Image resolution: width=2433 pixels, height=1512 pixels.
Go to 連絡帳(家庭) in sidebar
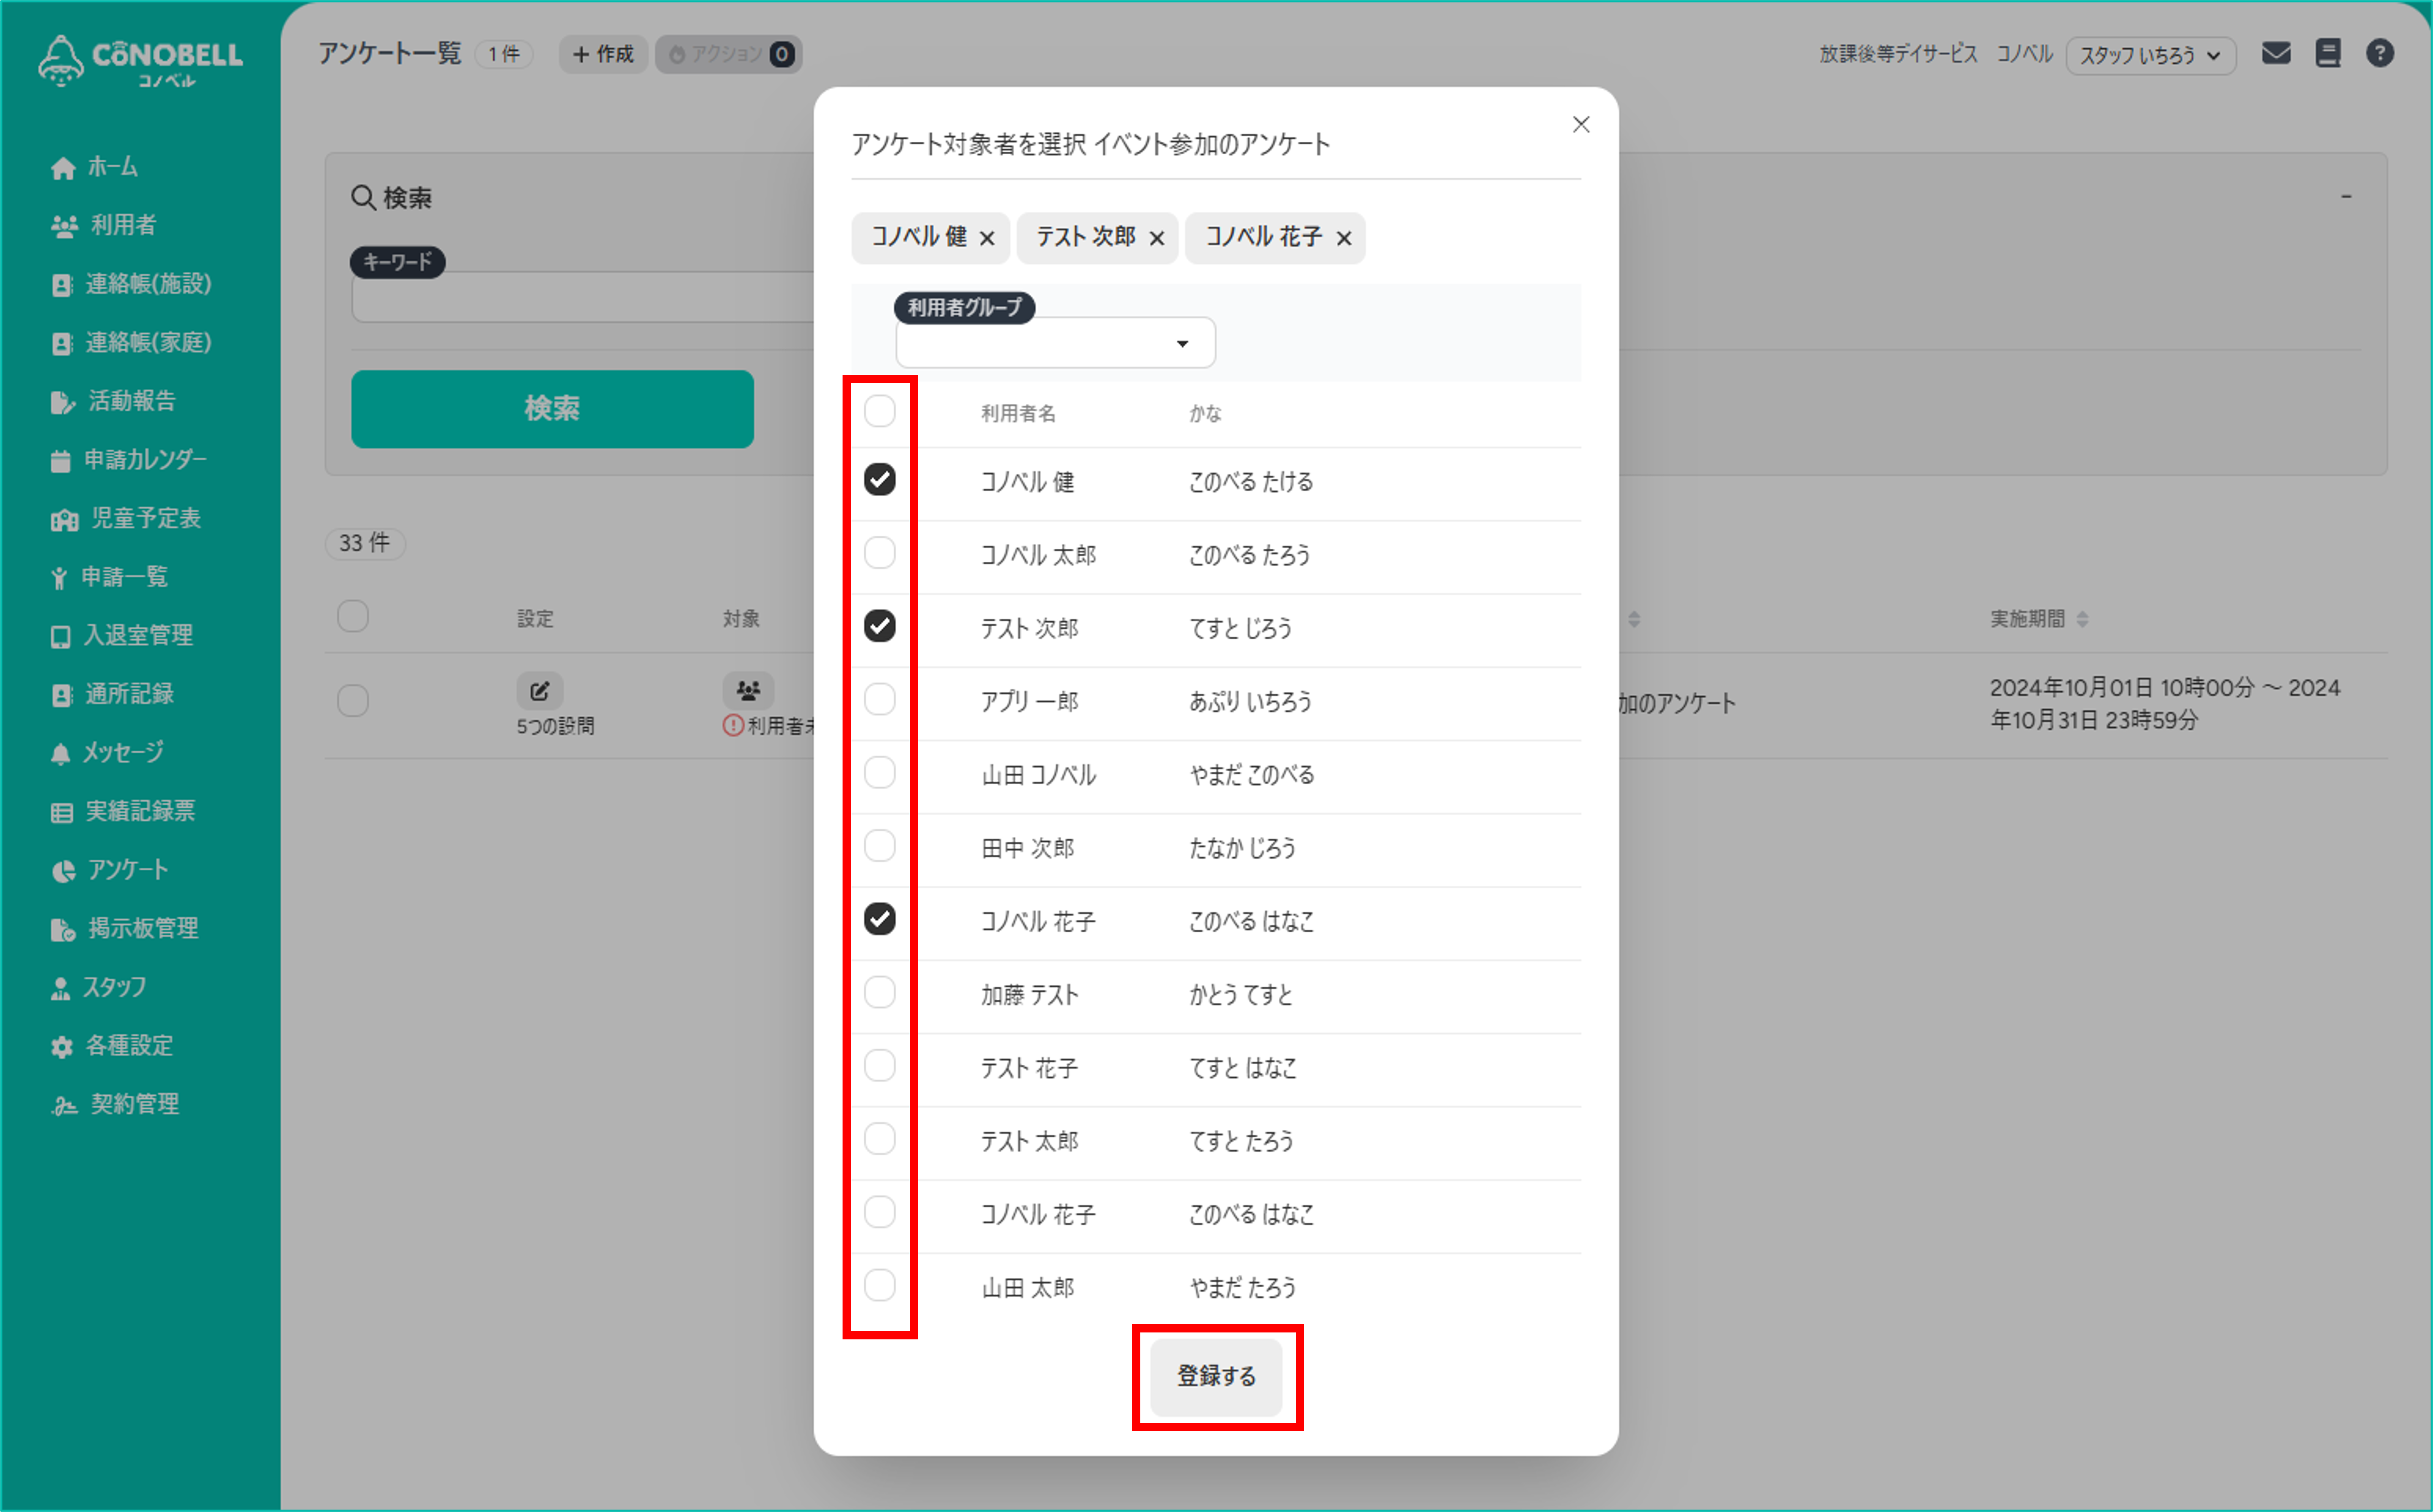[131, 342]
